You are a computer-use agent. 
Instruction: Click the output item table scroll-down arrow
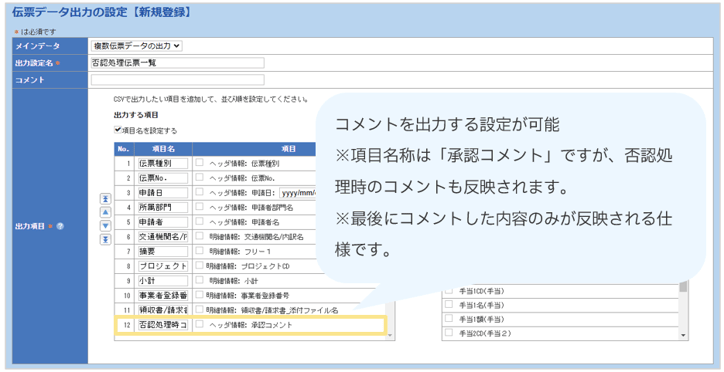pos(390,336)
